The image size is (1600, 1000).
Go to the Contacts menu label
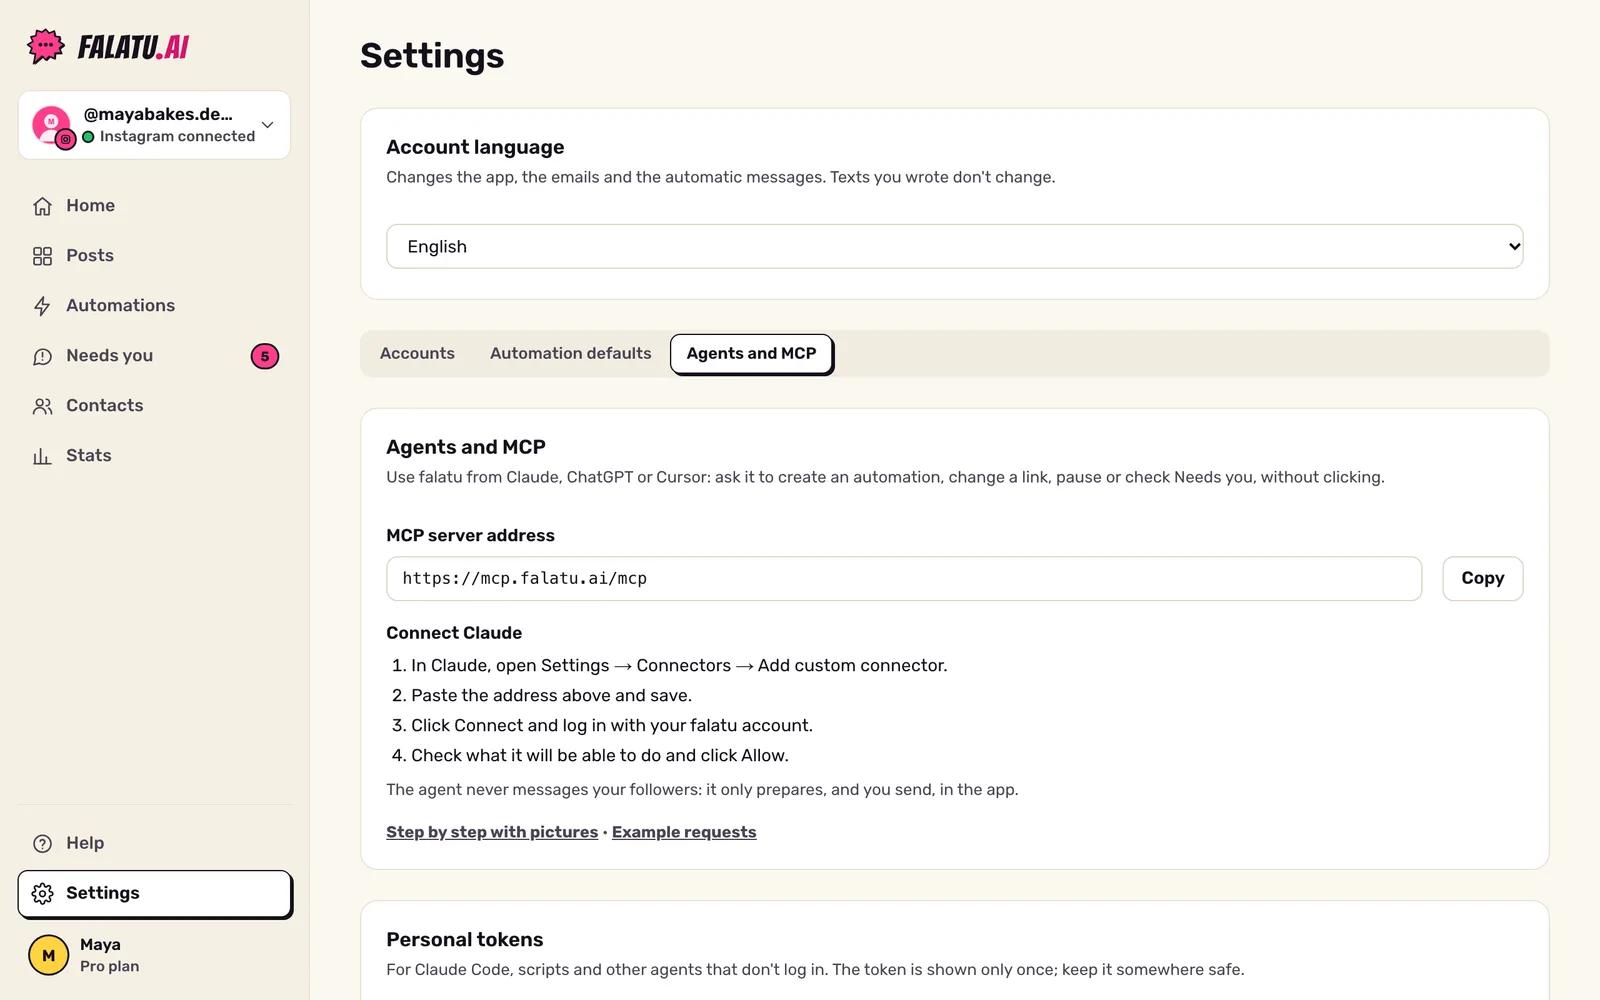tap(104, 405)
